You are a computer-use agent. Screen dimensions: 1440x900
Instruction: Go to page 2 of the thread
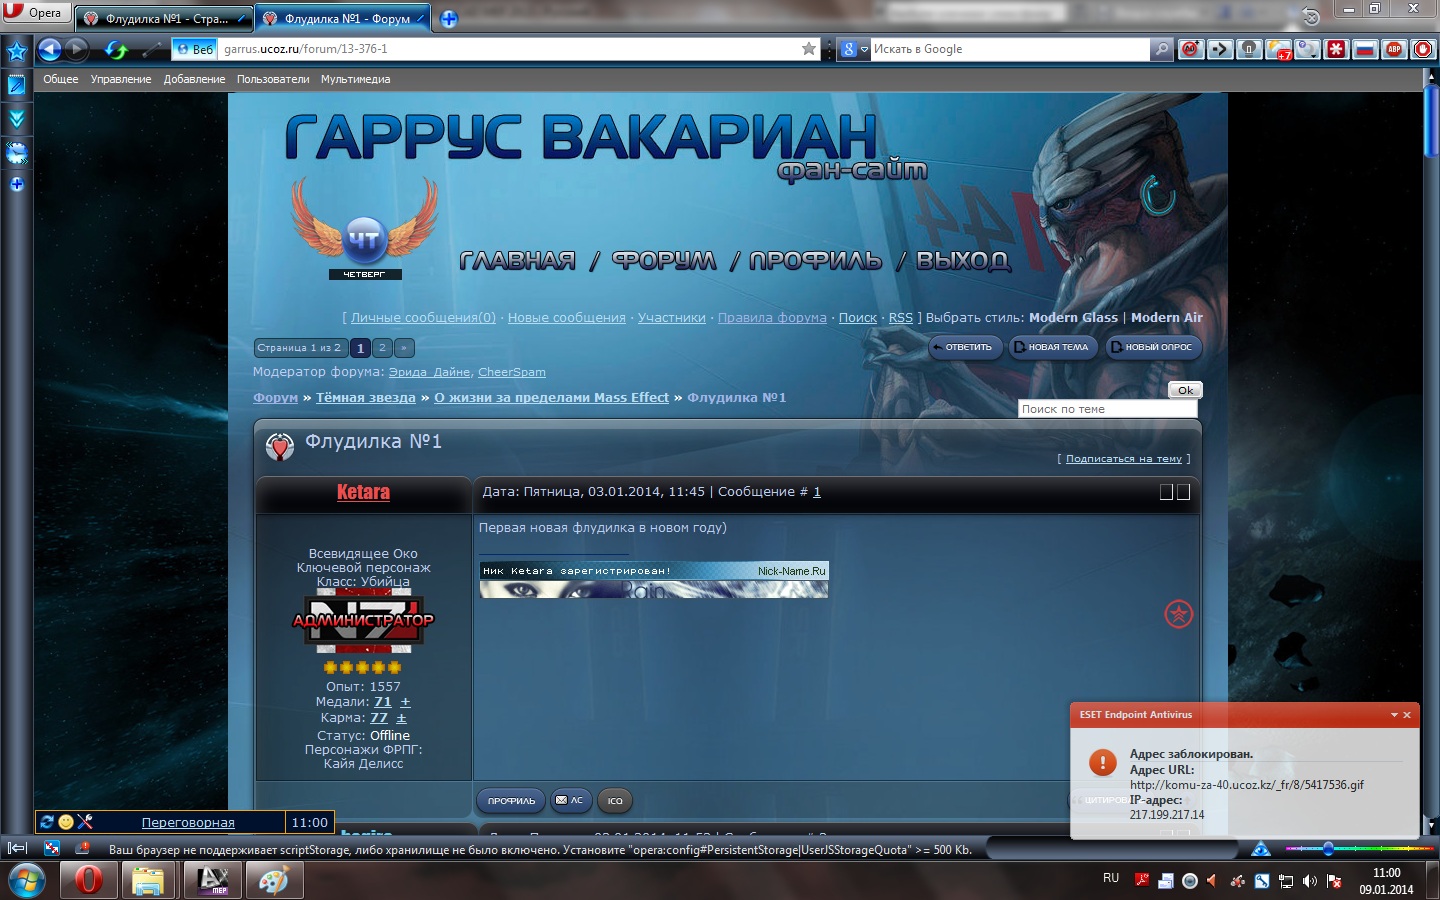(382, 348)
